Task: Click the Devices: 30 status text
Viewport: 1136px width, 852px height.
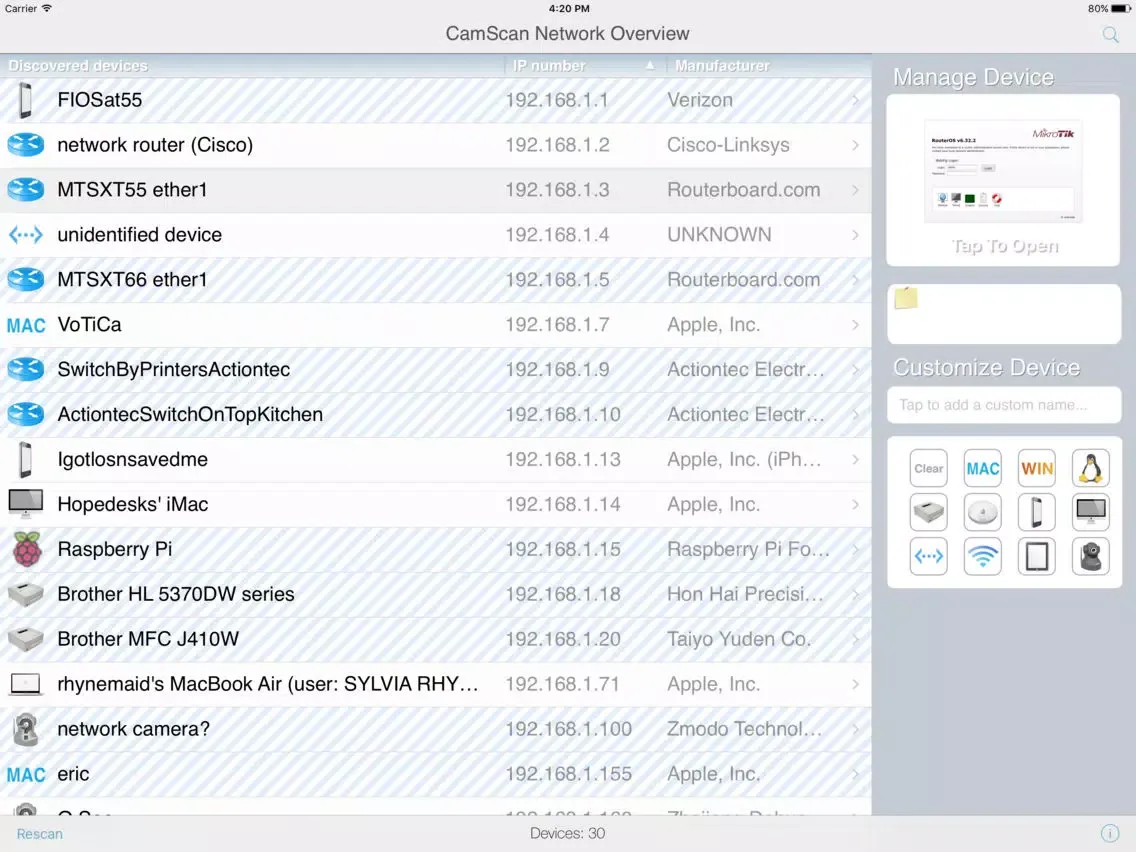Action: [x=567, y=833]
